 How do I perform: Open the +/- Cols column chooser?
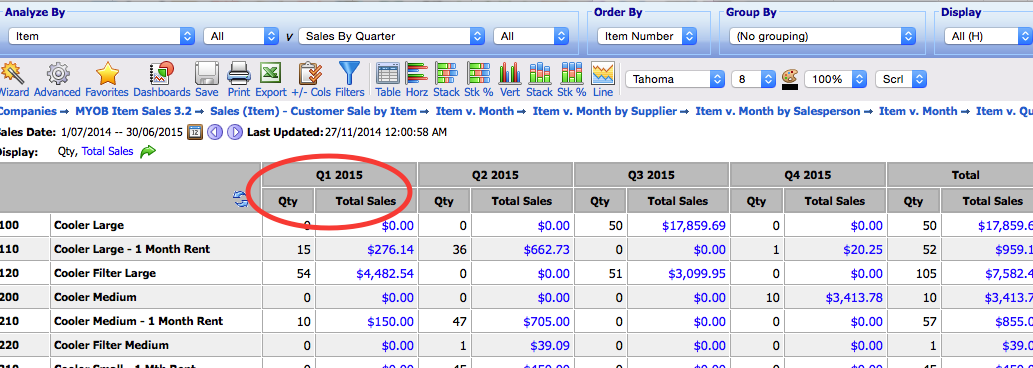point(311,80)
